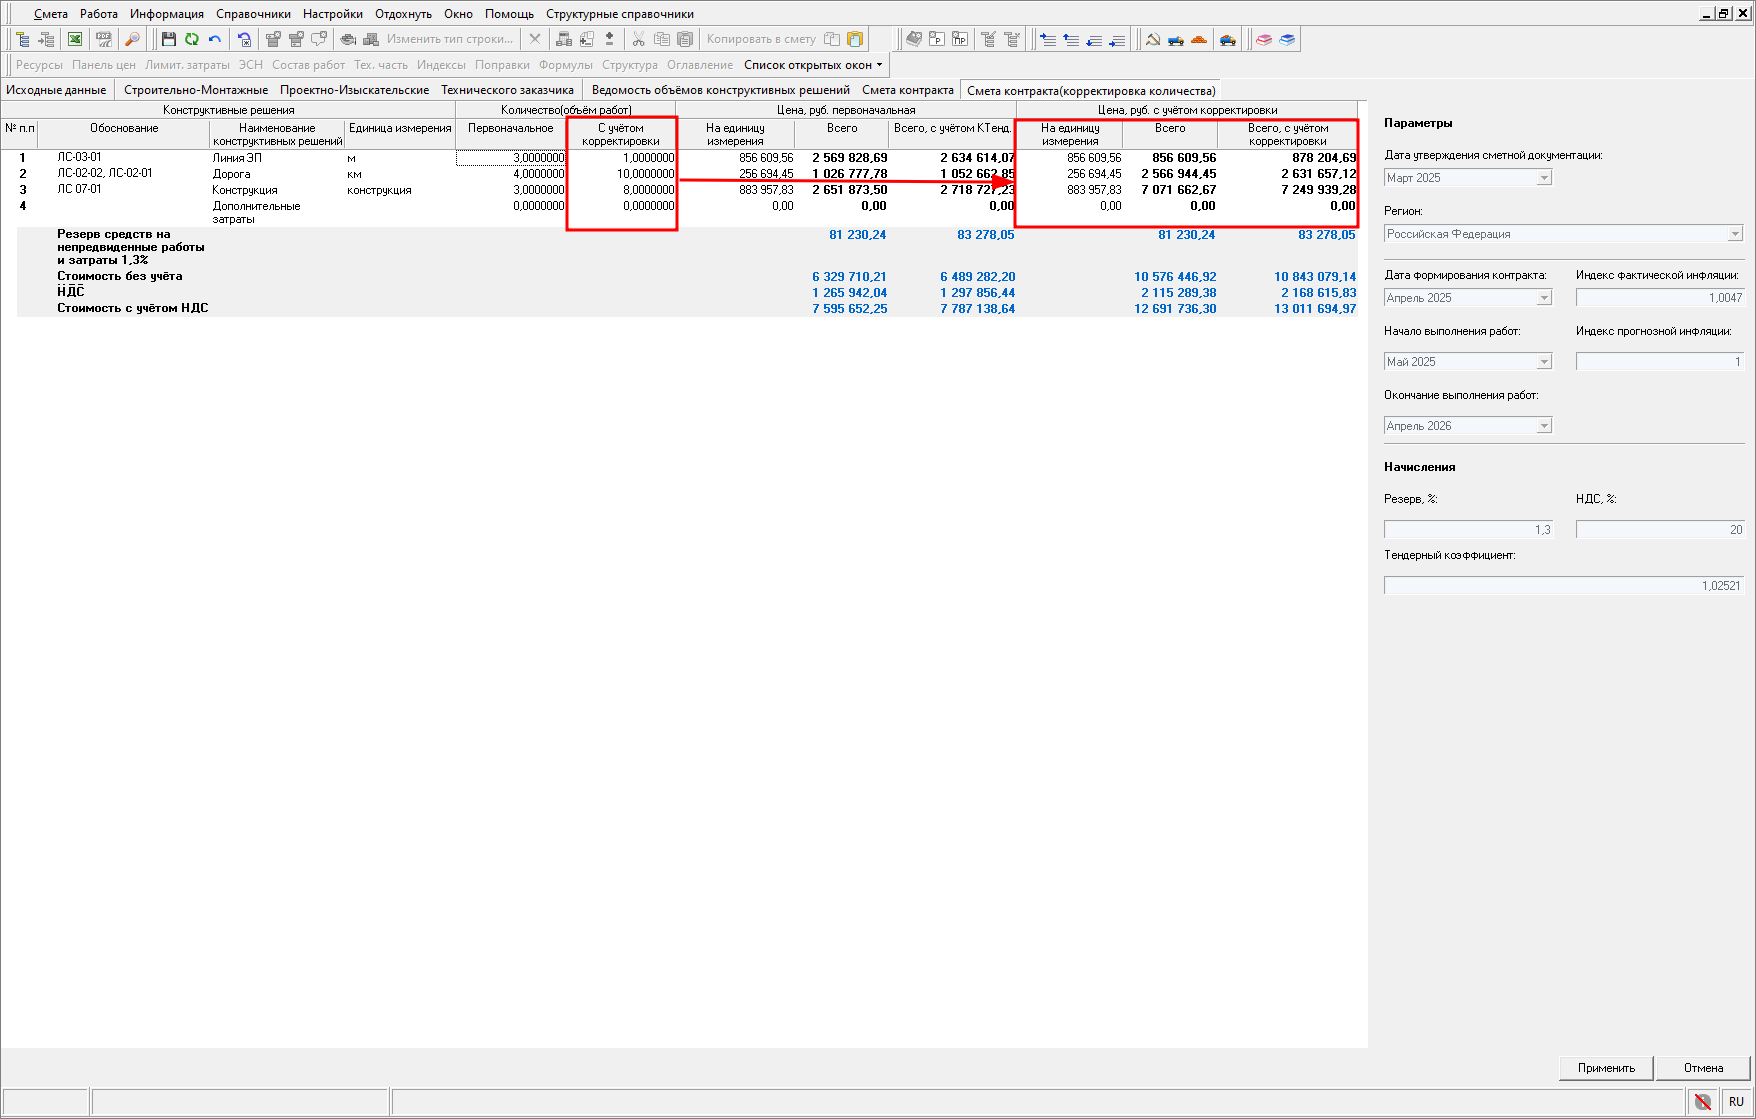The width and height of the screenshot is (1756, 1119).
Task: Switch to the Смета контракта tab
Action: (x=907, y=90)
